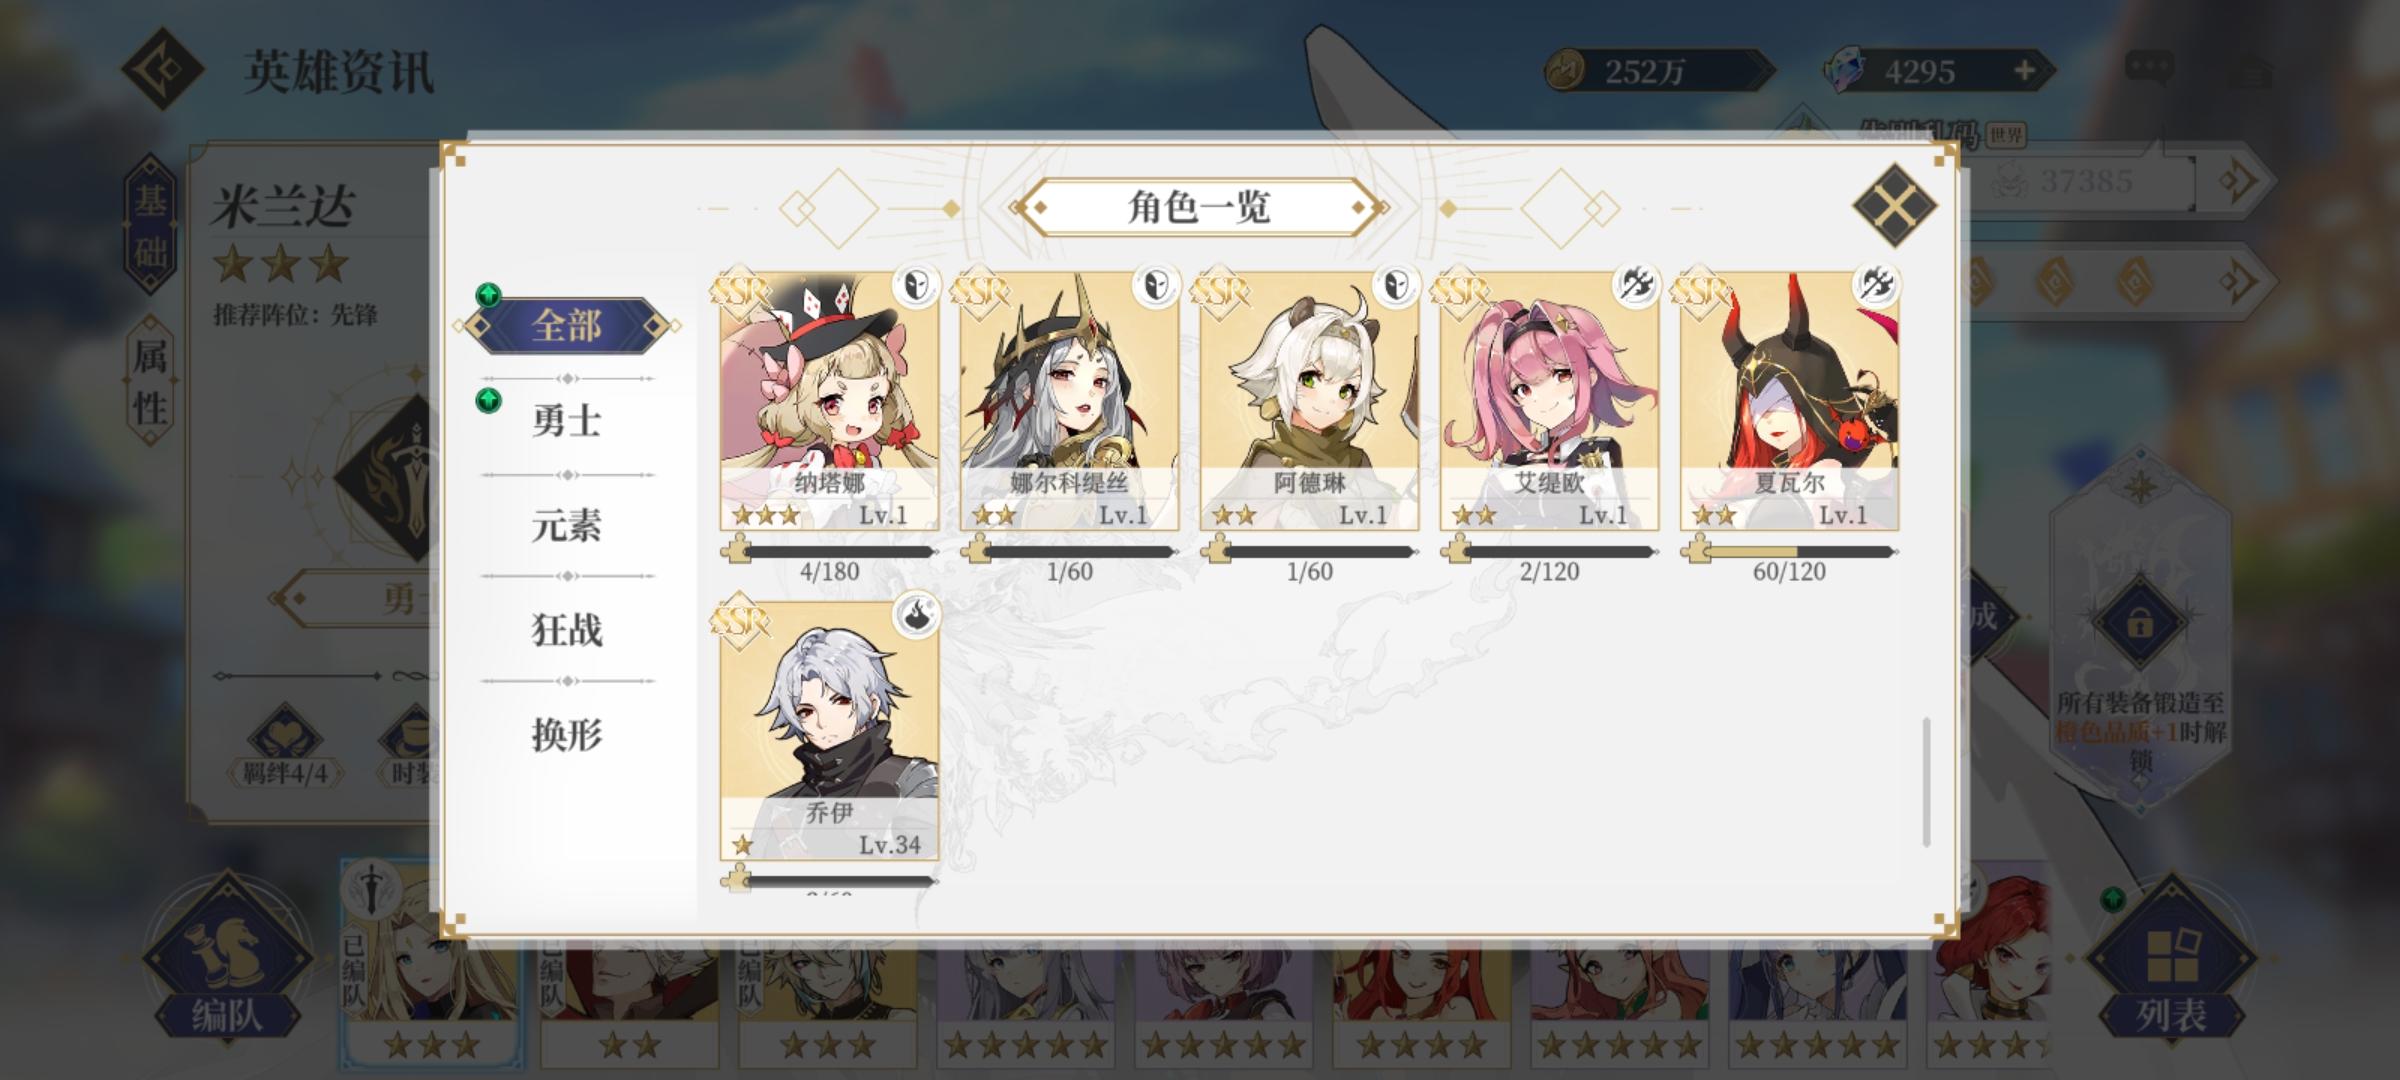Open the chat bubble icon at top right
This screenshot has height=1080, width=2400.
pos(2148,70)
